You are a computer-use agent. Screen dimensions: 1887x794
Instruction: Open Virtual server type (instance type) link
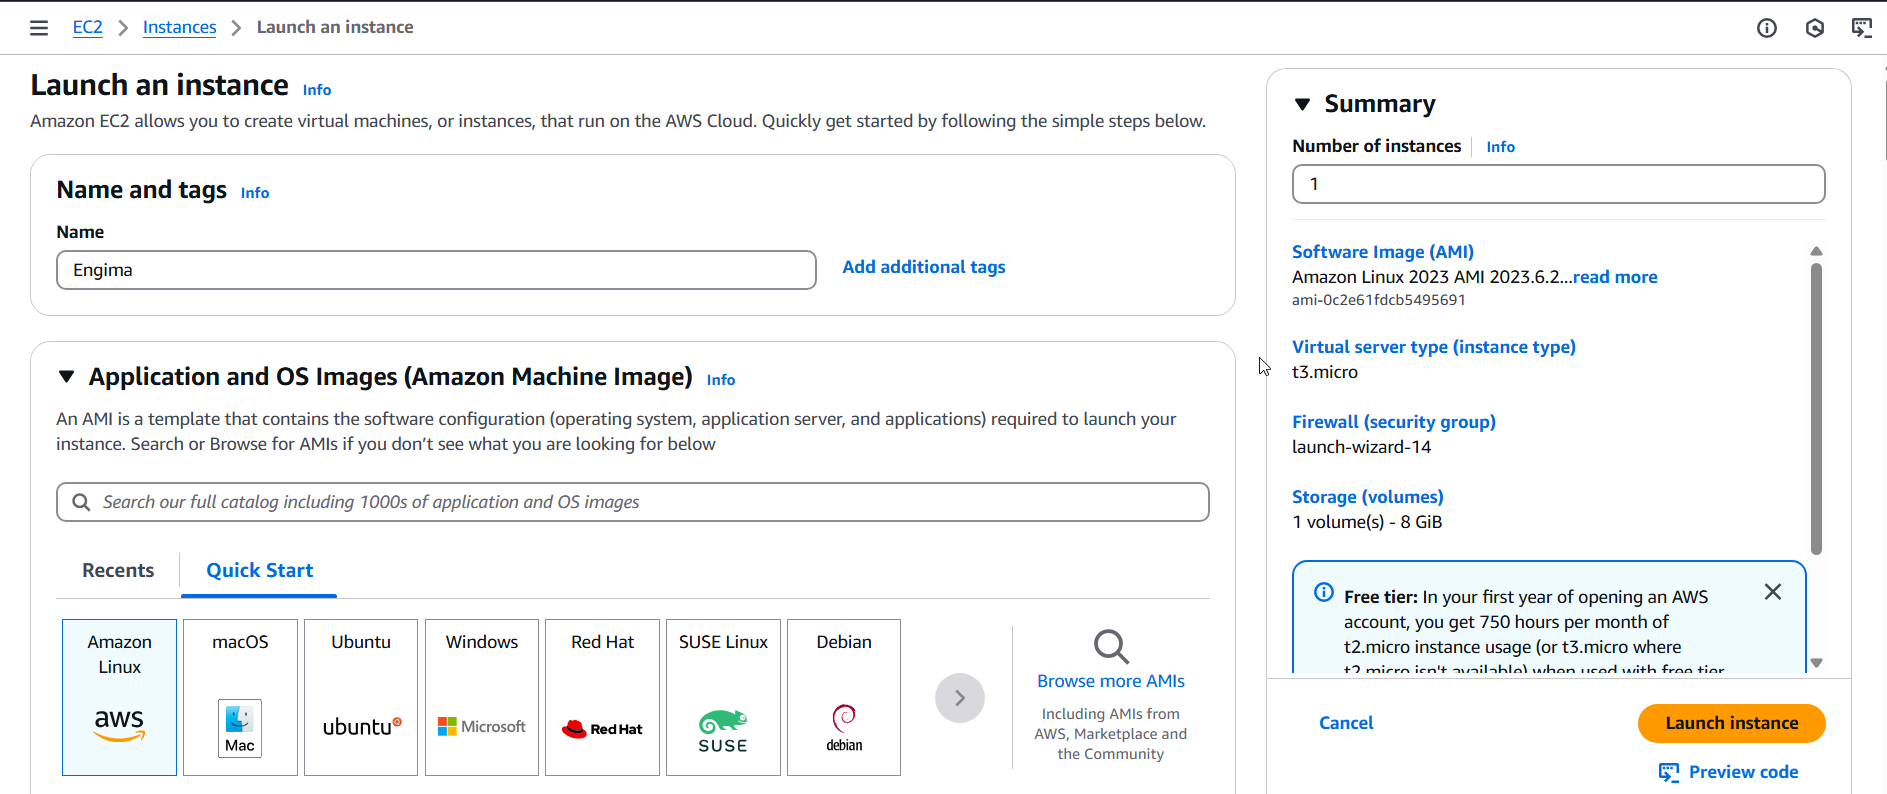(1433, 347)
